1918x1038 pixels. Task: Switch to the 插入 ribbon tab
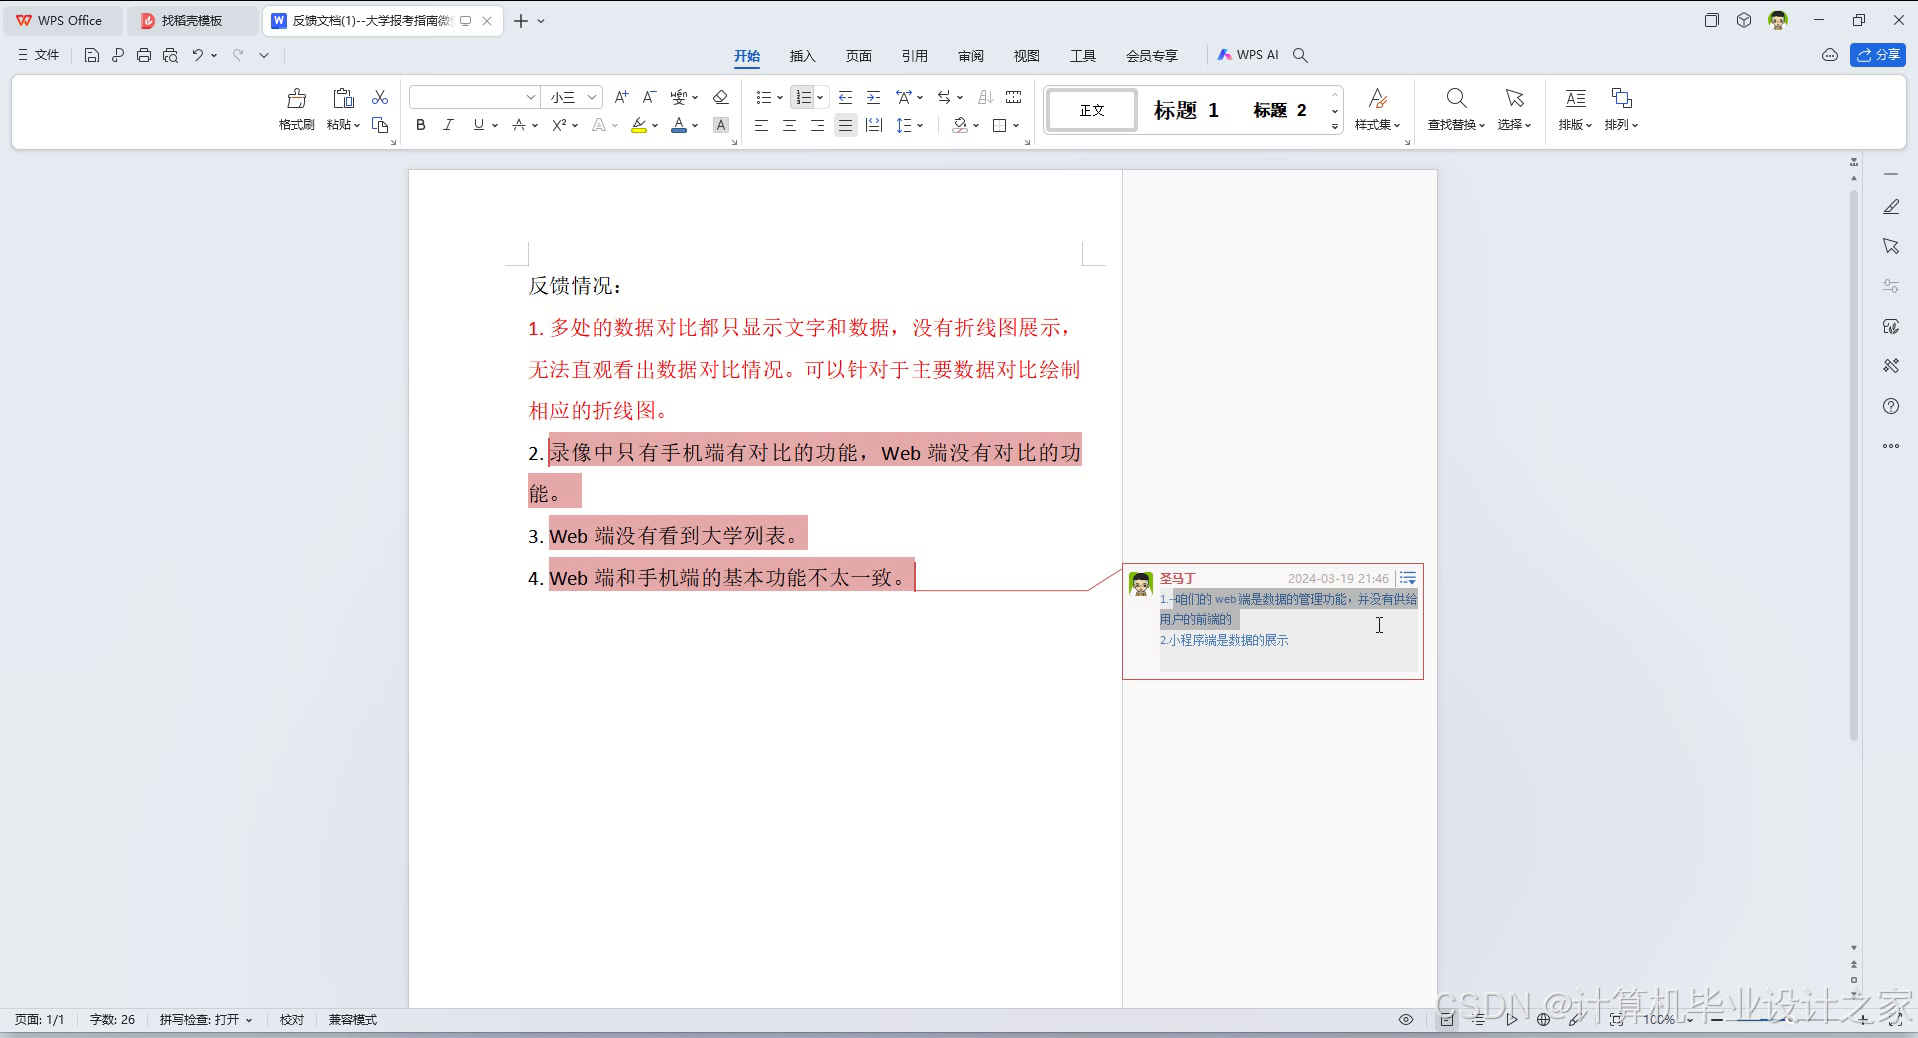802,56
